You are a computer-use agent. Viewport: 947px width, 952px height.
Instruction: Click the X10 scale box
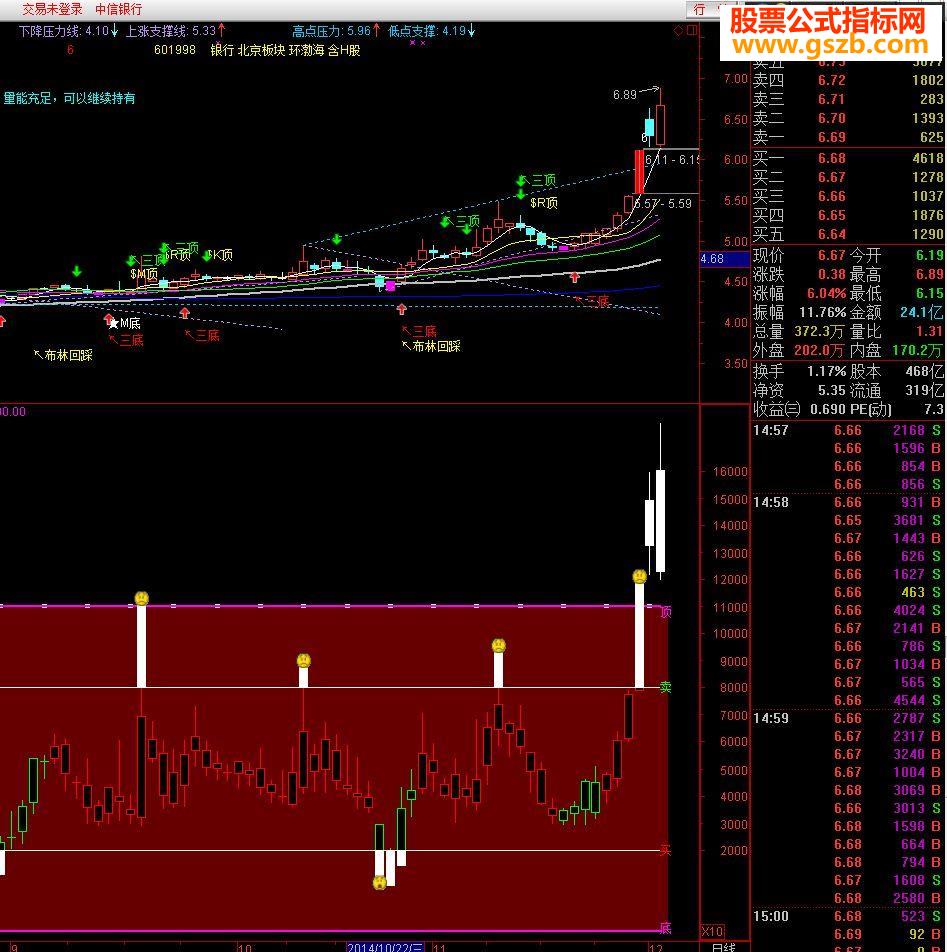pyautogui.click(x=713, y=931)
